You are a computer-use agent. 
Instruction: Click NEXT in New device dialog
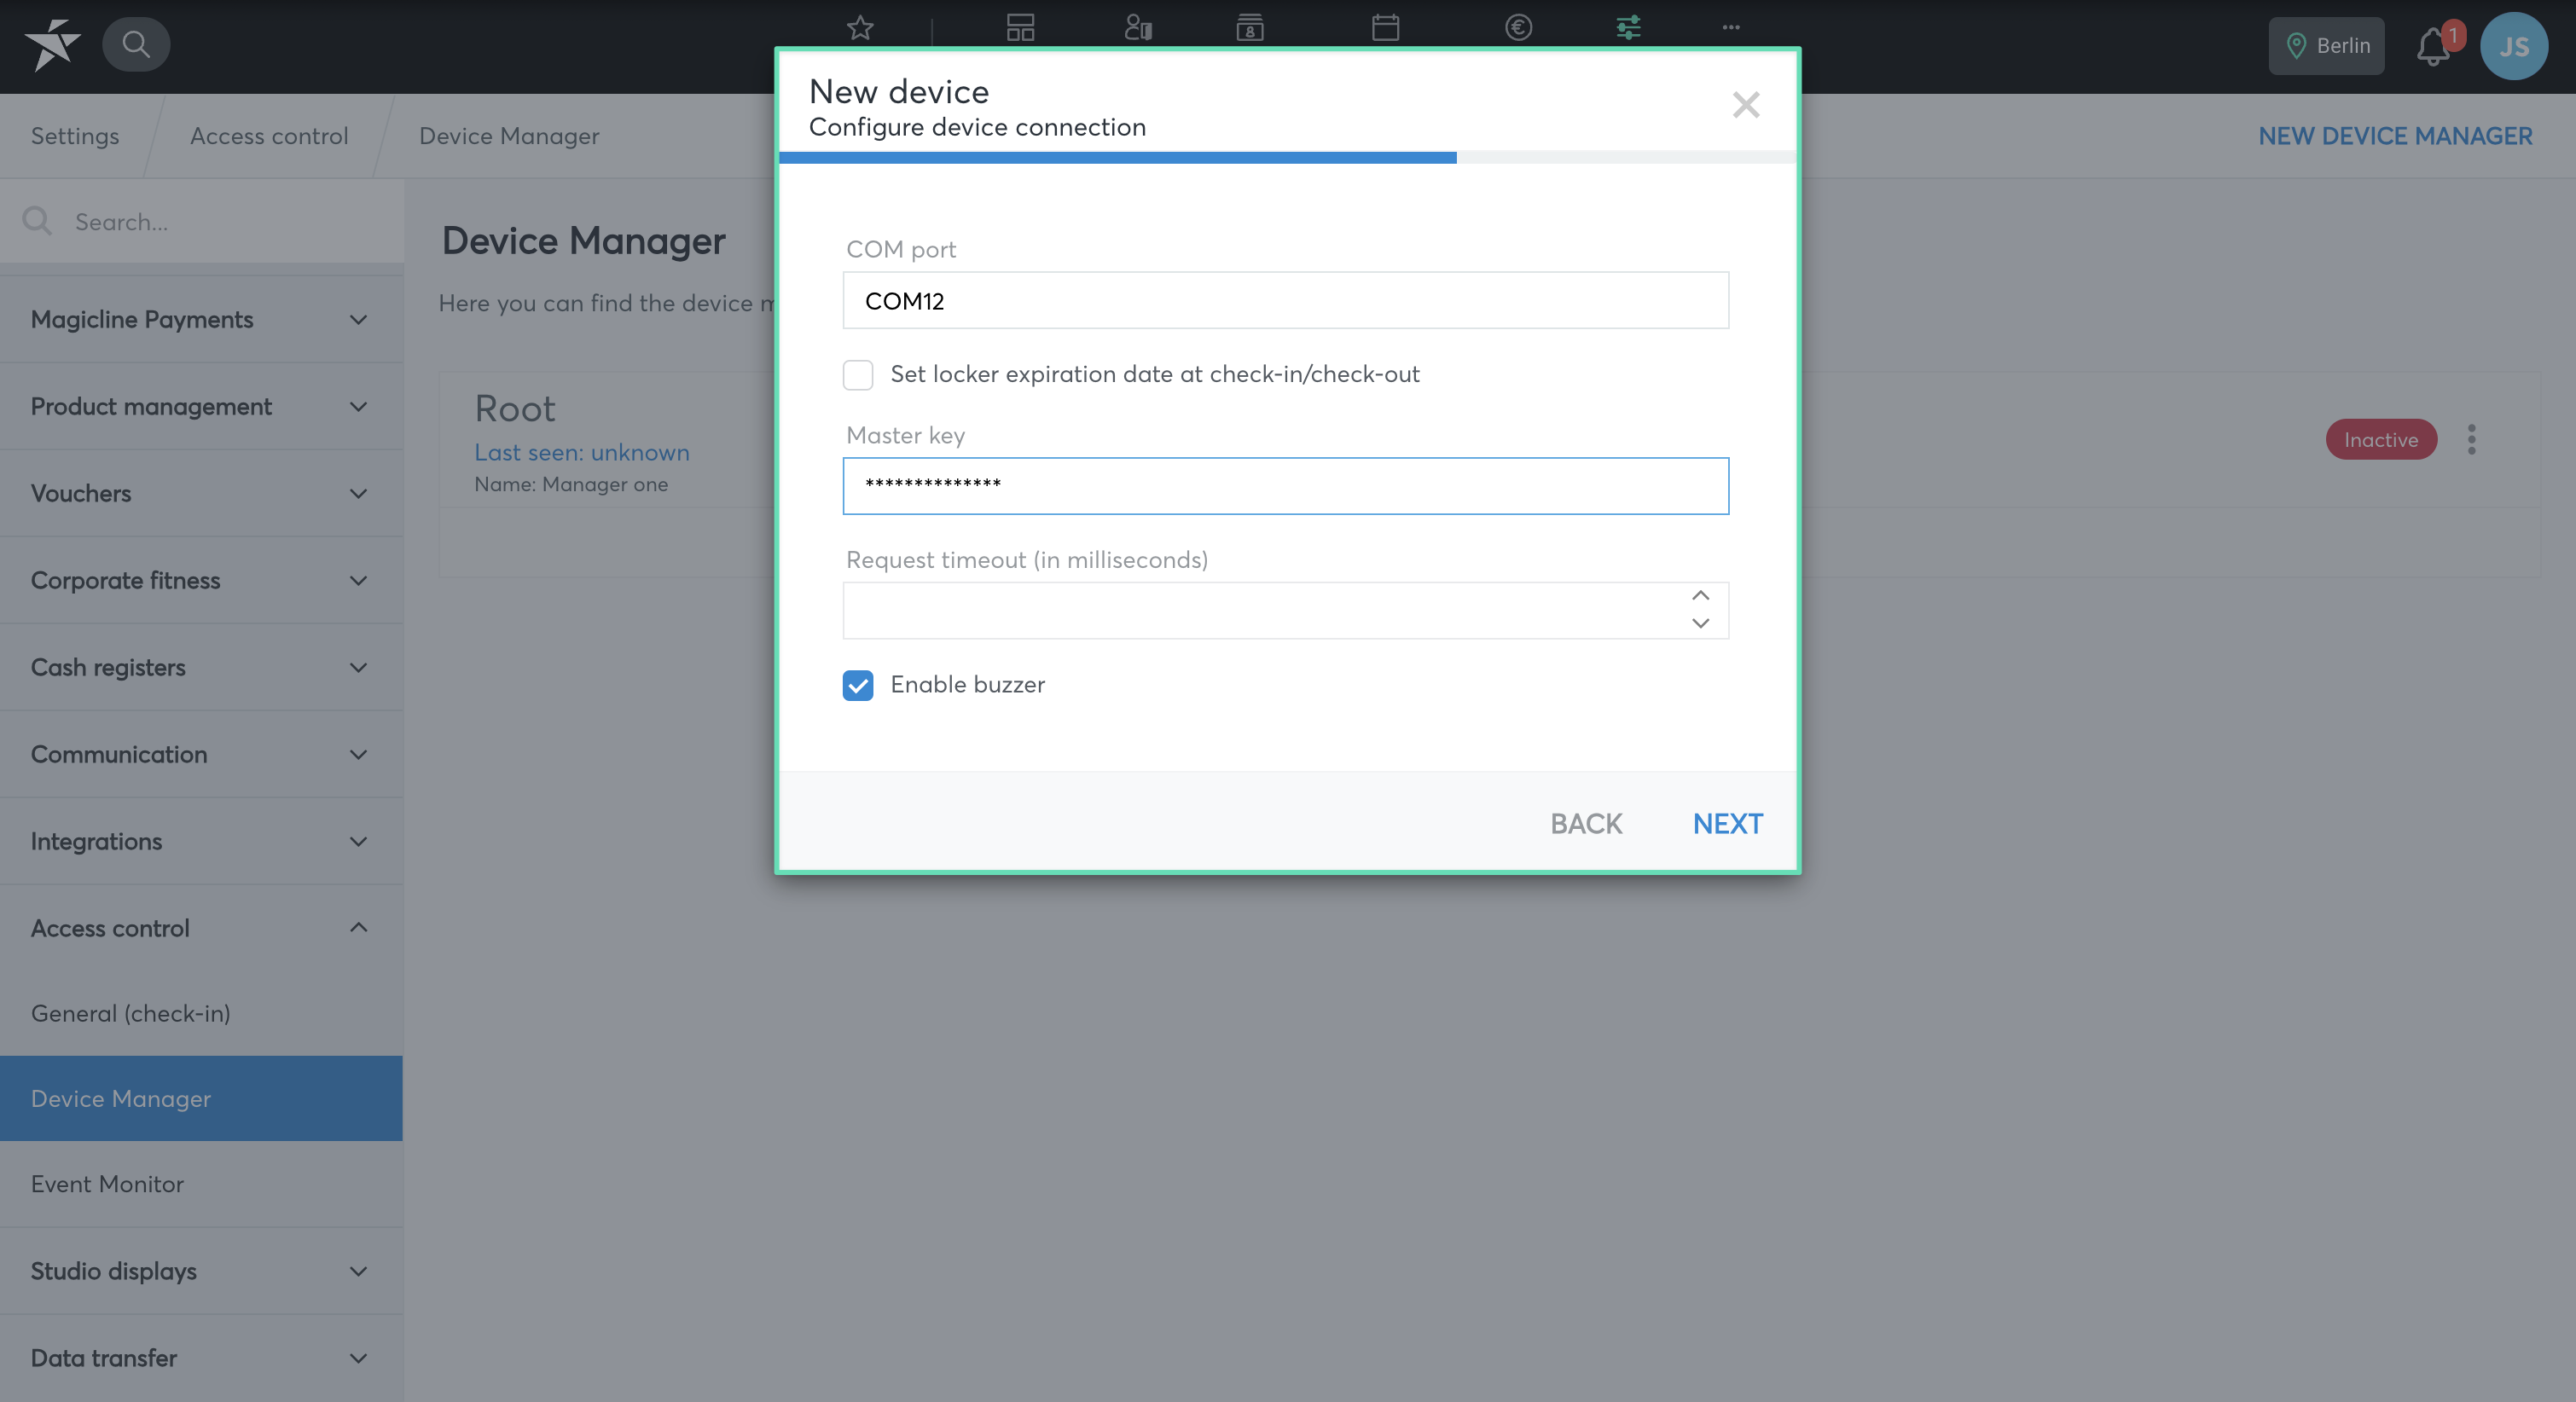point(1727,824)
